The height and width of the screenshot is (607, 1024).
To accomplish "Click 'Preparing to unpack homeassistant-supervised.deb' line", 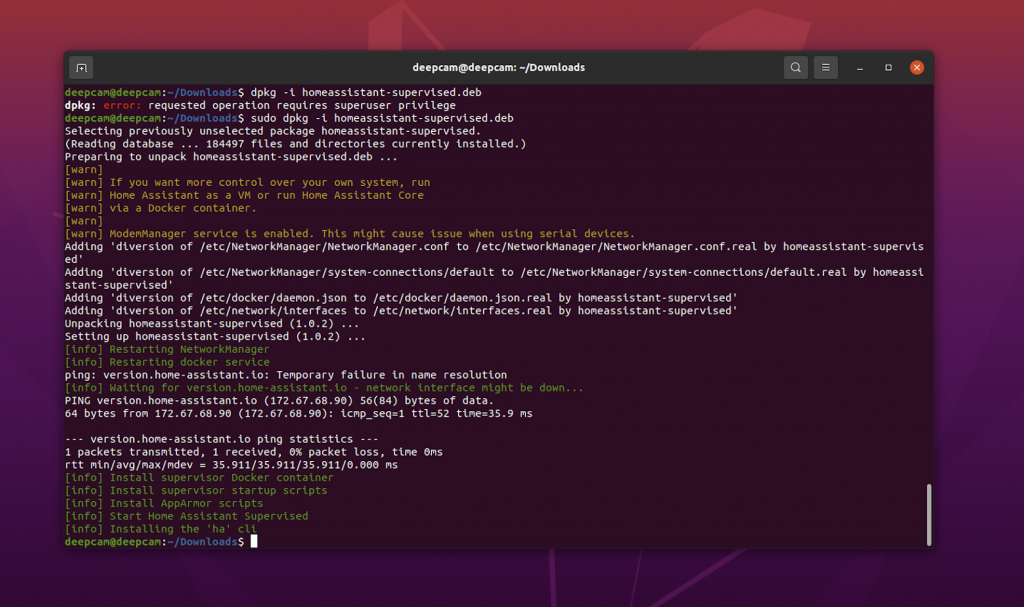I will click(231, 157).
